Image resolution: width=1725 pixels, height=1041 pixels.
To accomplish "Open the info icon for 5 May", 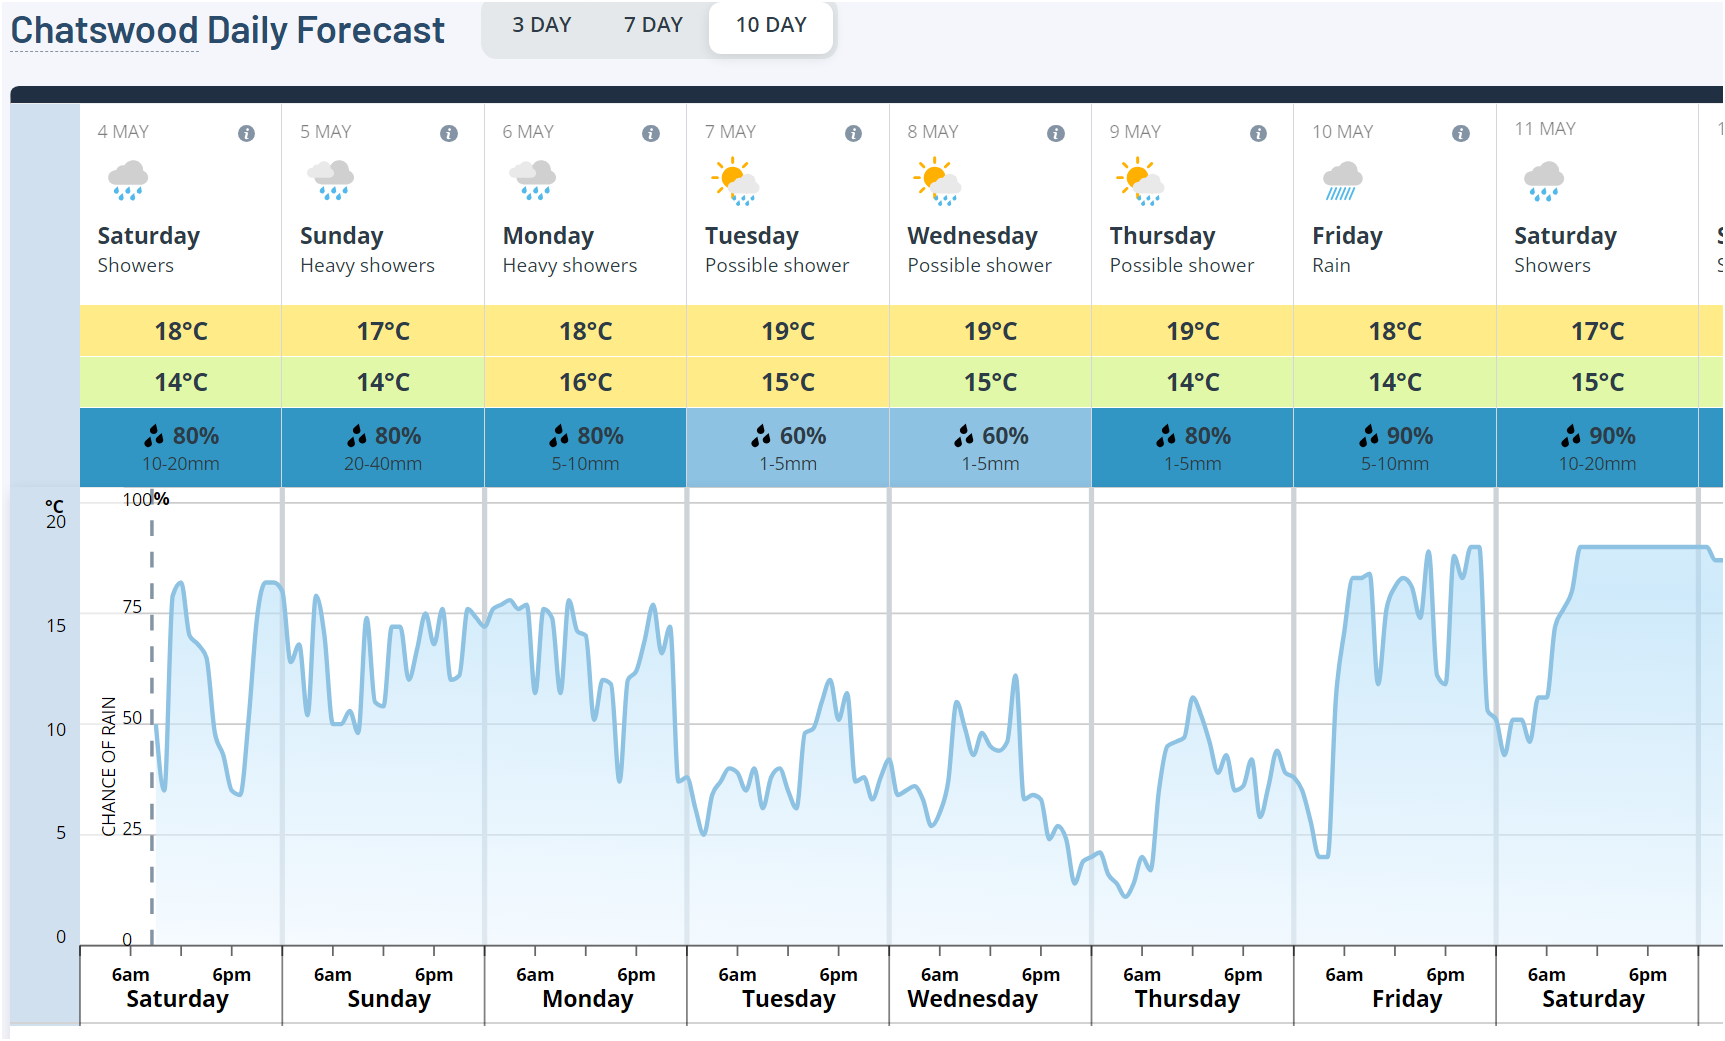I will (x=449, y=133).
